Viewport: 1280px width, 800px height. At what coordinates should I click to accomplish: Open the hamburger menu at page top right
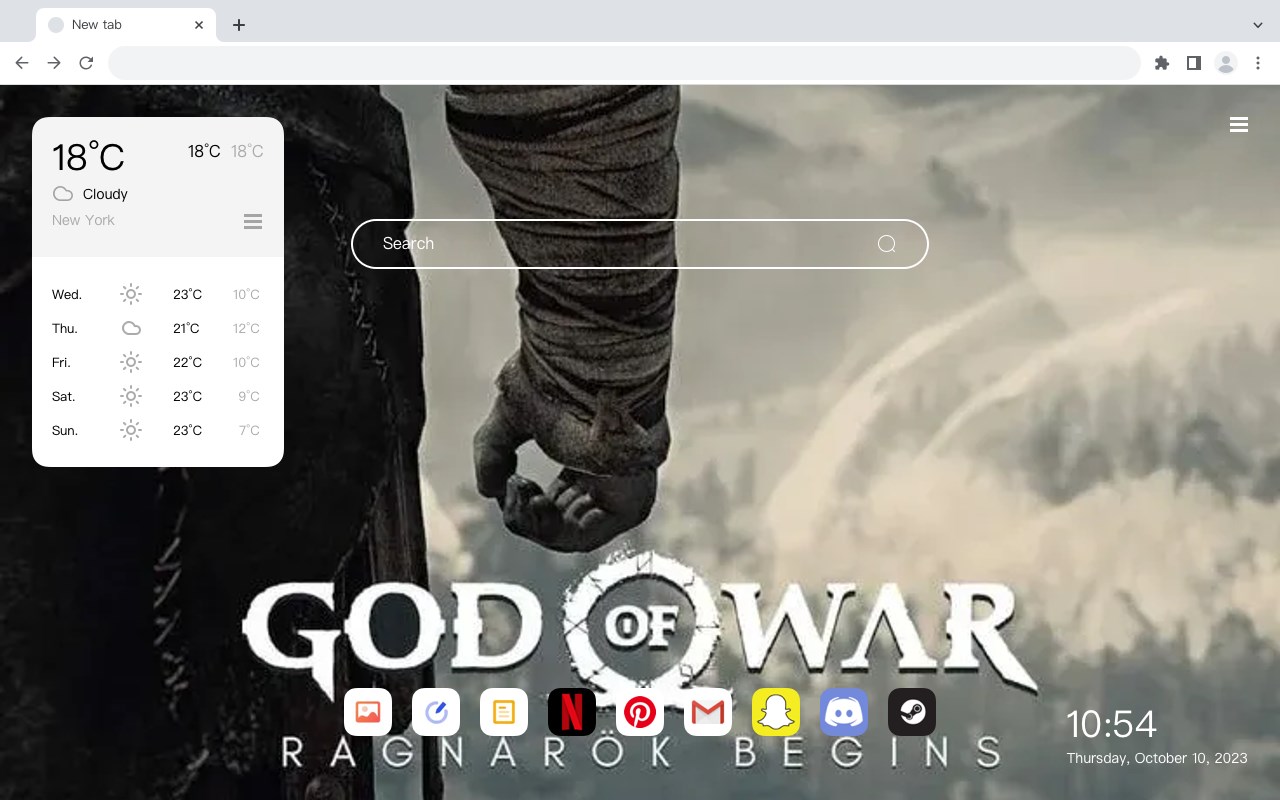pyautogui.click(x=1239, y=125)
